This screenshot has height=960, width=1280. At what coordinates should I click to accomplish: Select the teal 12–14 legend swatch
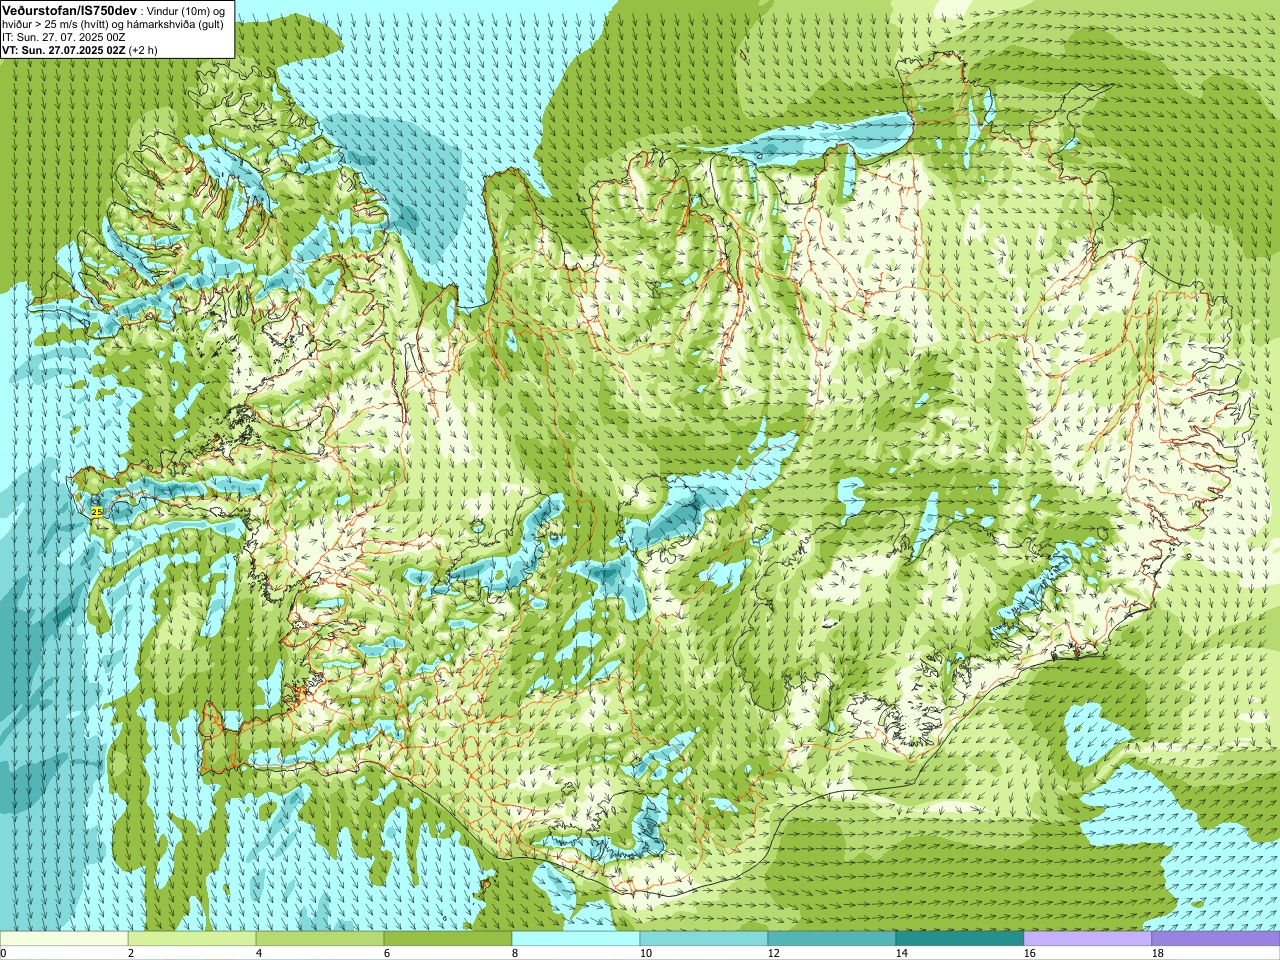tap(832, 939)
